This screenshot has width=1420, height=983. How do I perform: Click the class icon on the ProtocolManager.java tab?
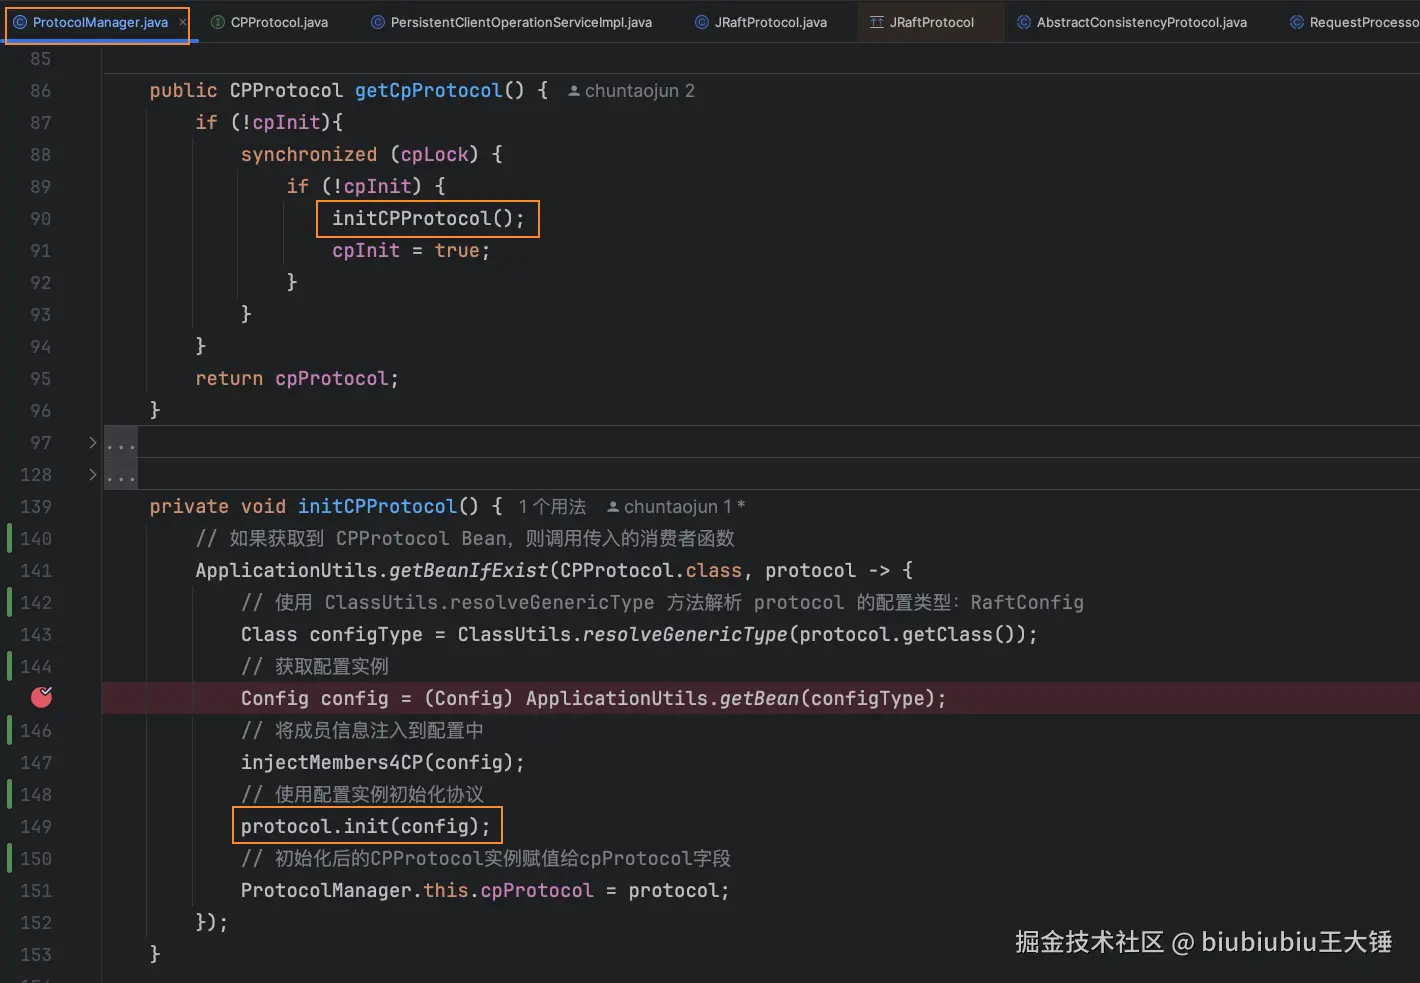[20, 22]
